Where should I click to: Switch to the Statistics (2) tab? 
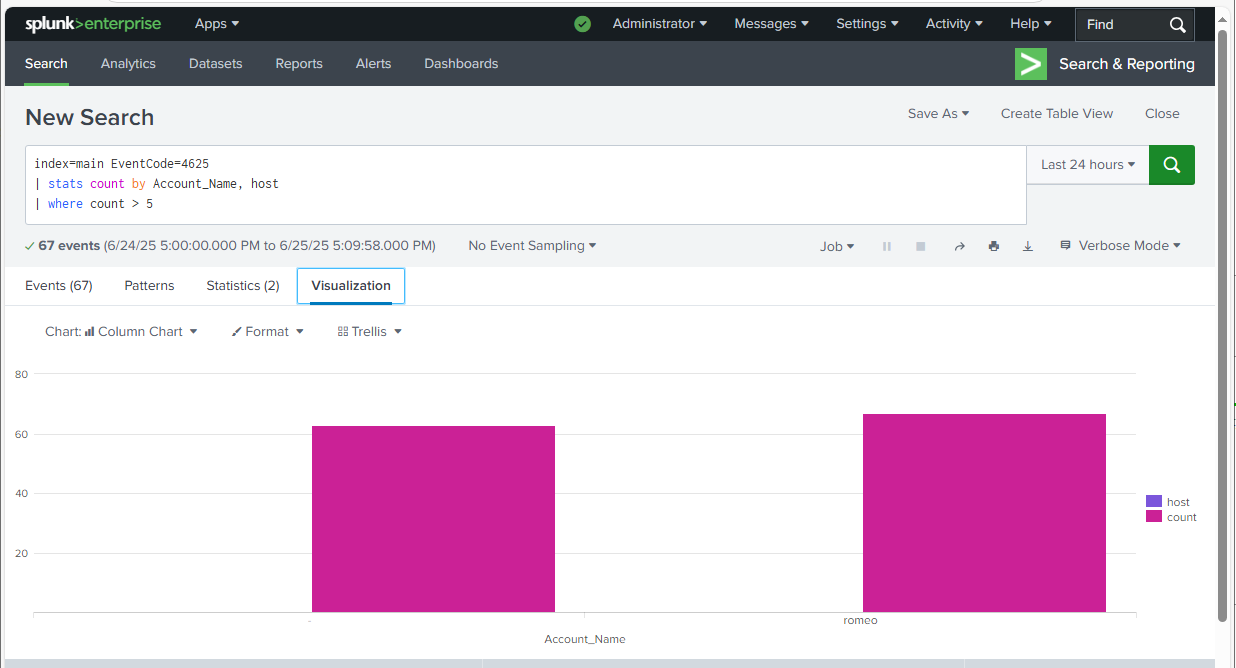[x=243, y=286]
